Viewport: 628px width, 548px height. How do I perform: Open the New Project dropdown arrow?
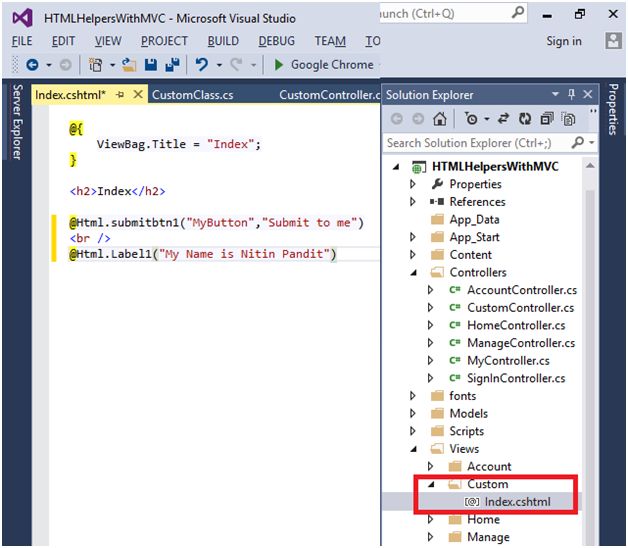[x=112, y=65]
